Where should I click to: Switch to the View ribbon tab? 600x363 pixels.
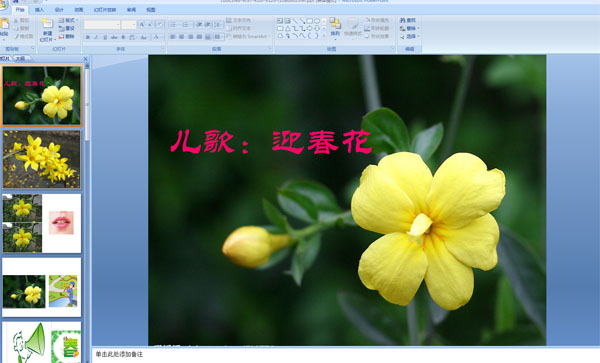(x=151, y=10)
